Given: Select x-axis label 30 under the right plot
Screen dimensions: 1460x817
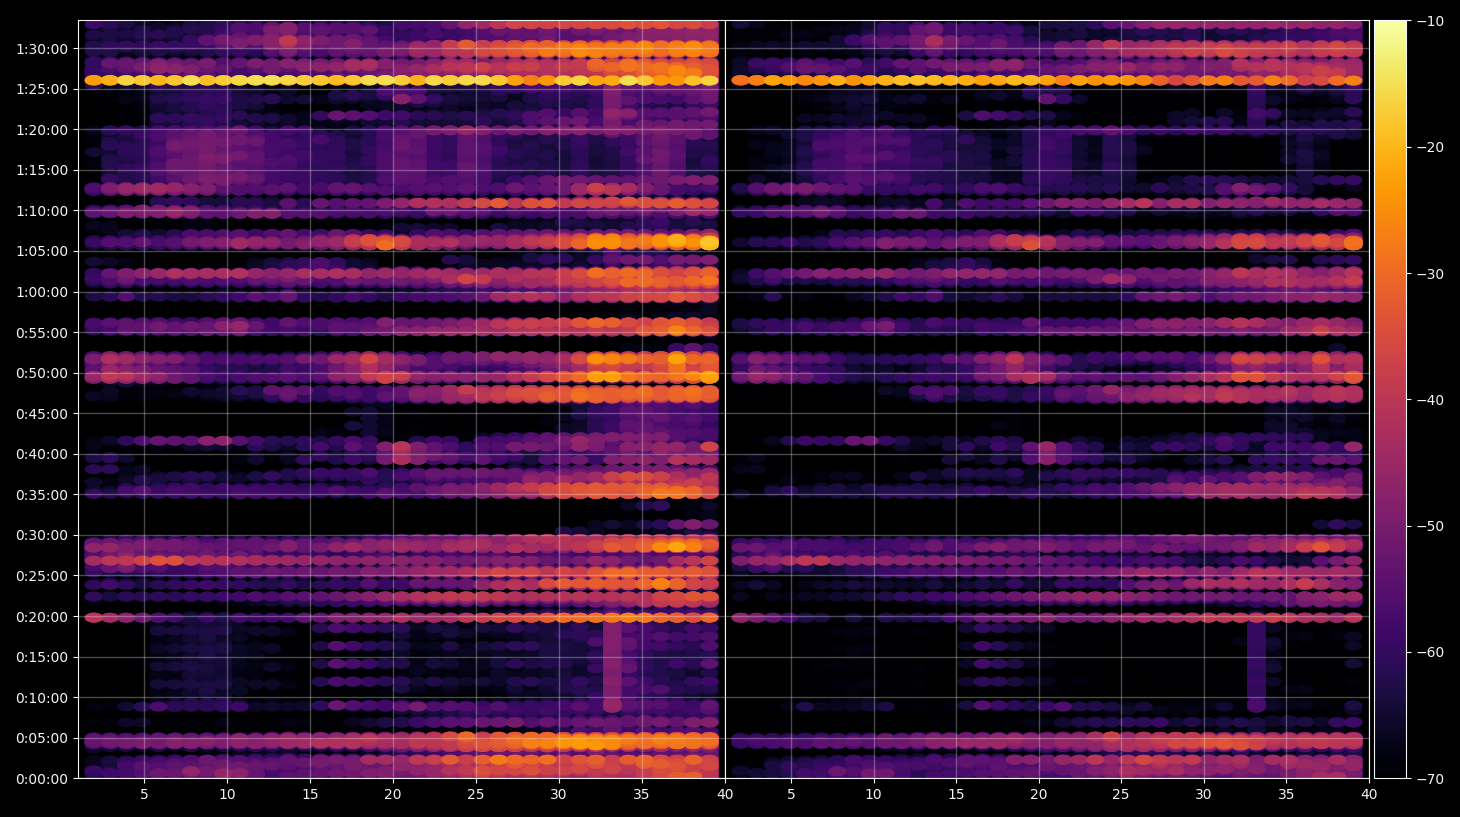Looking at the screenshot, I should coord(1203,795).
